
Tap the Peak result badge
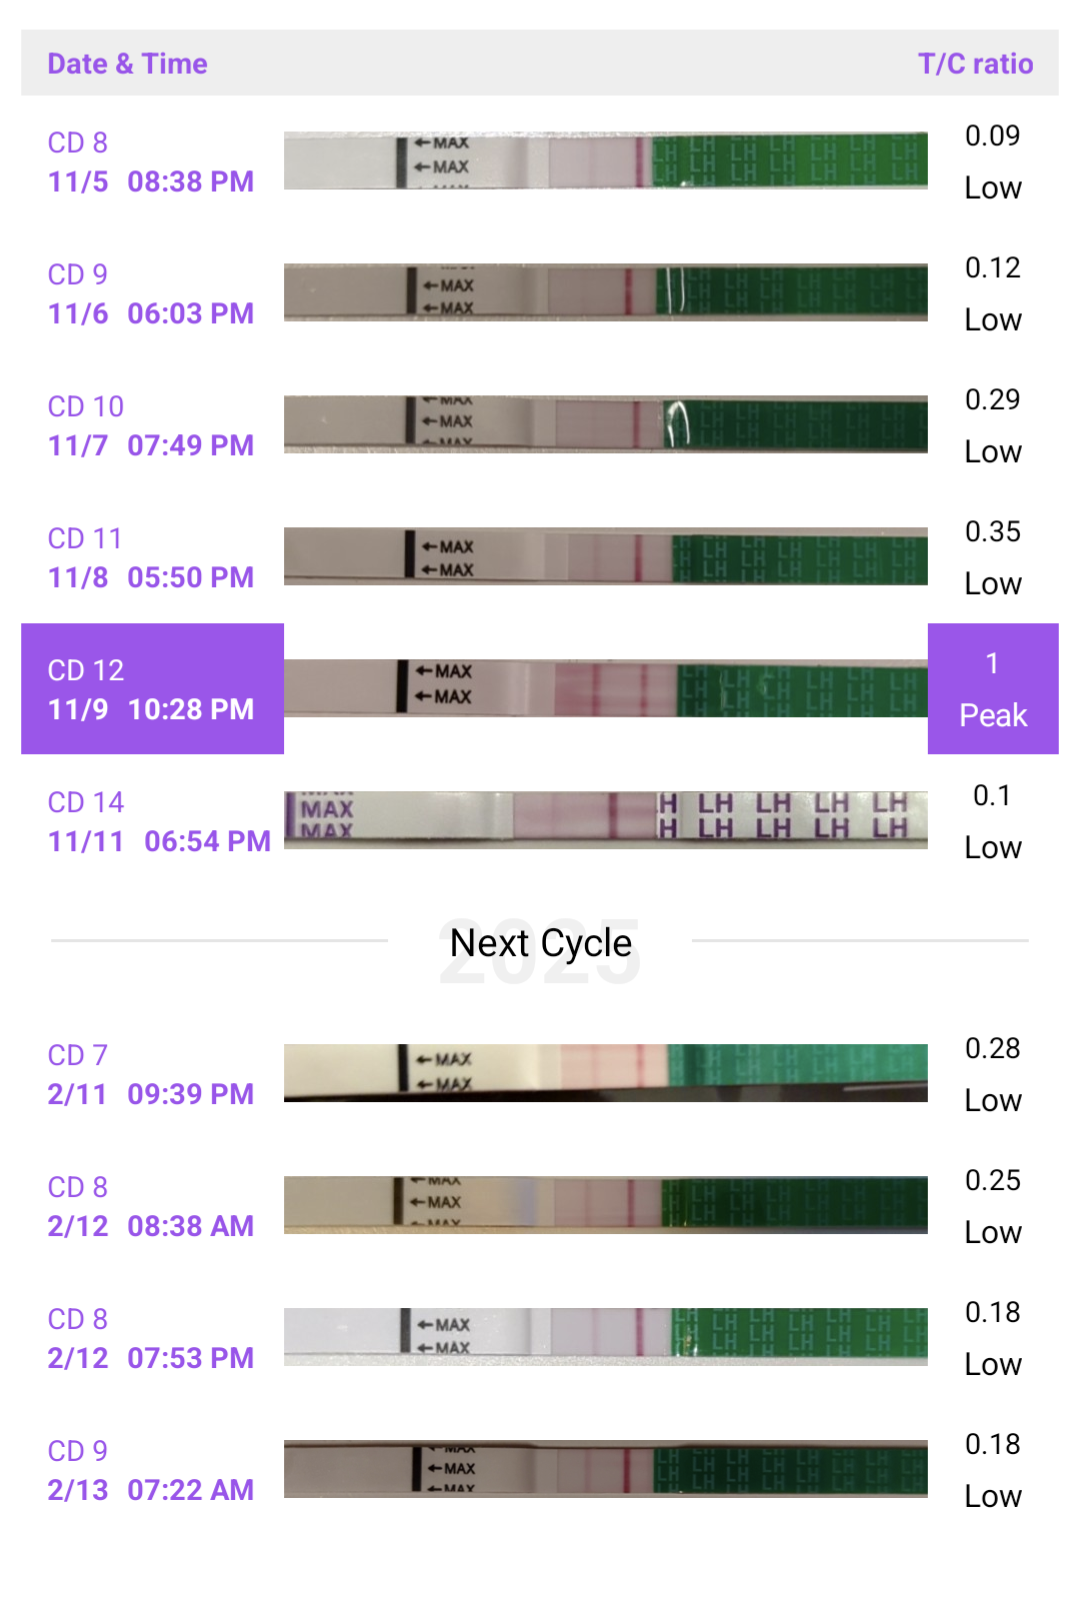pos(993,689)
